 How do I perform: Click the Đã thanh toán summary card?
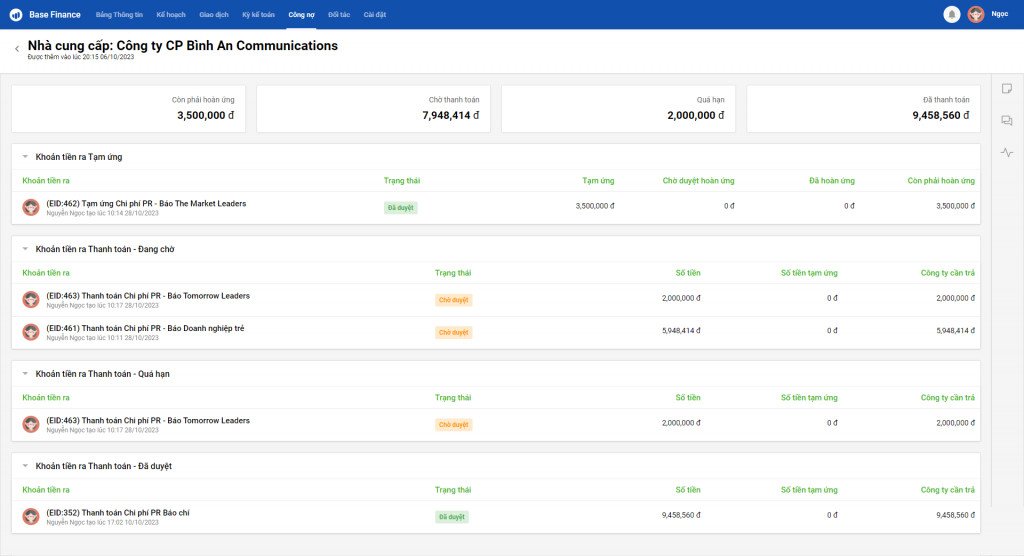coord(863,108)
